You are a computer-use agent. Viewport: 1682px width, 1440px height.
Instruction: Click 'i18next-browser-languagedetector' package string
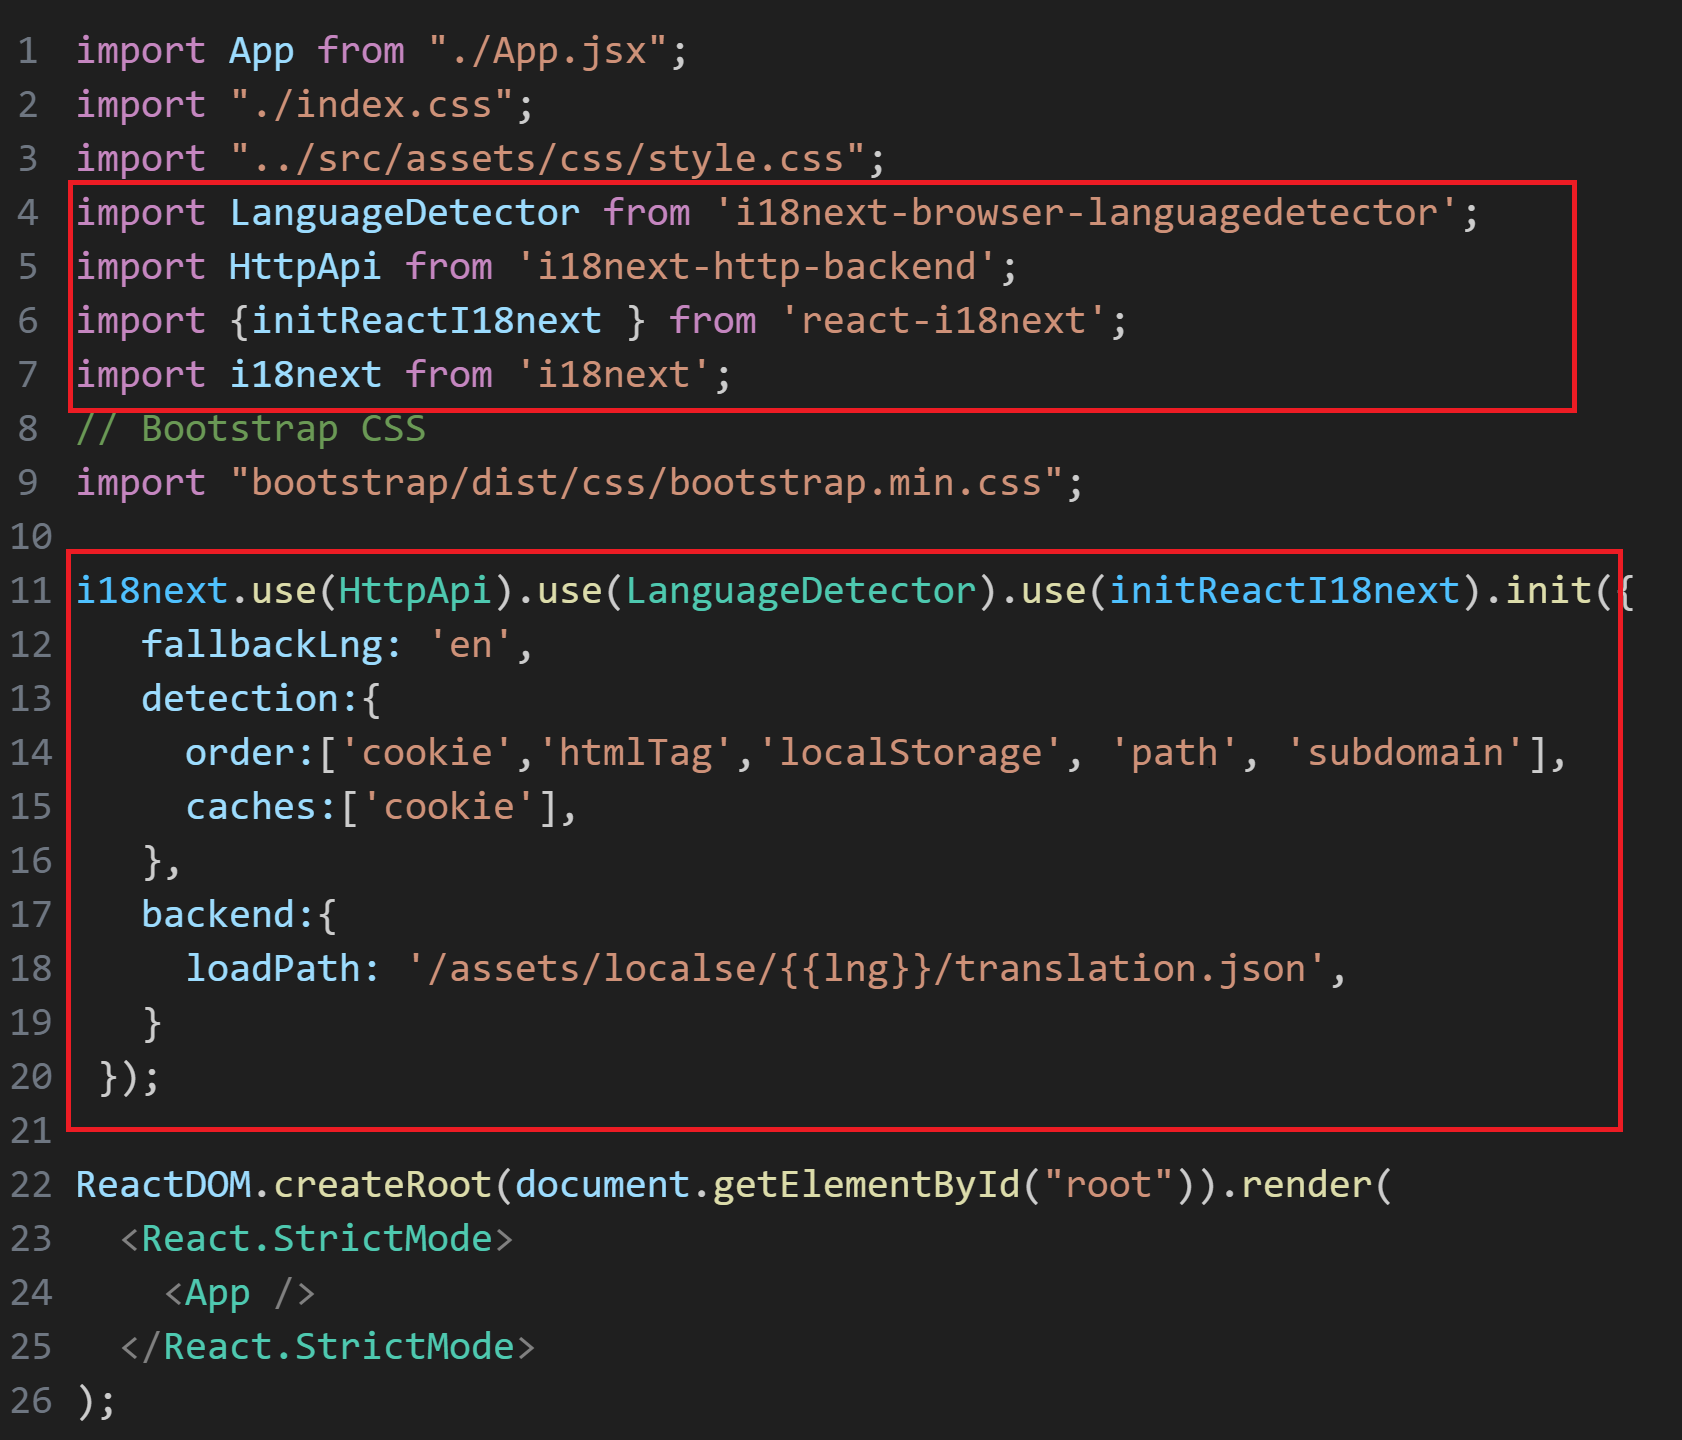[1085, 213]
